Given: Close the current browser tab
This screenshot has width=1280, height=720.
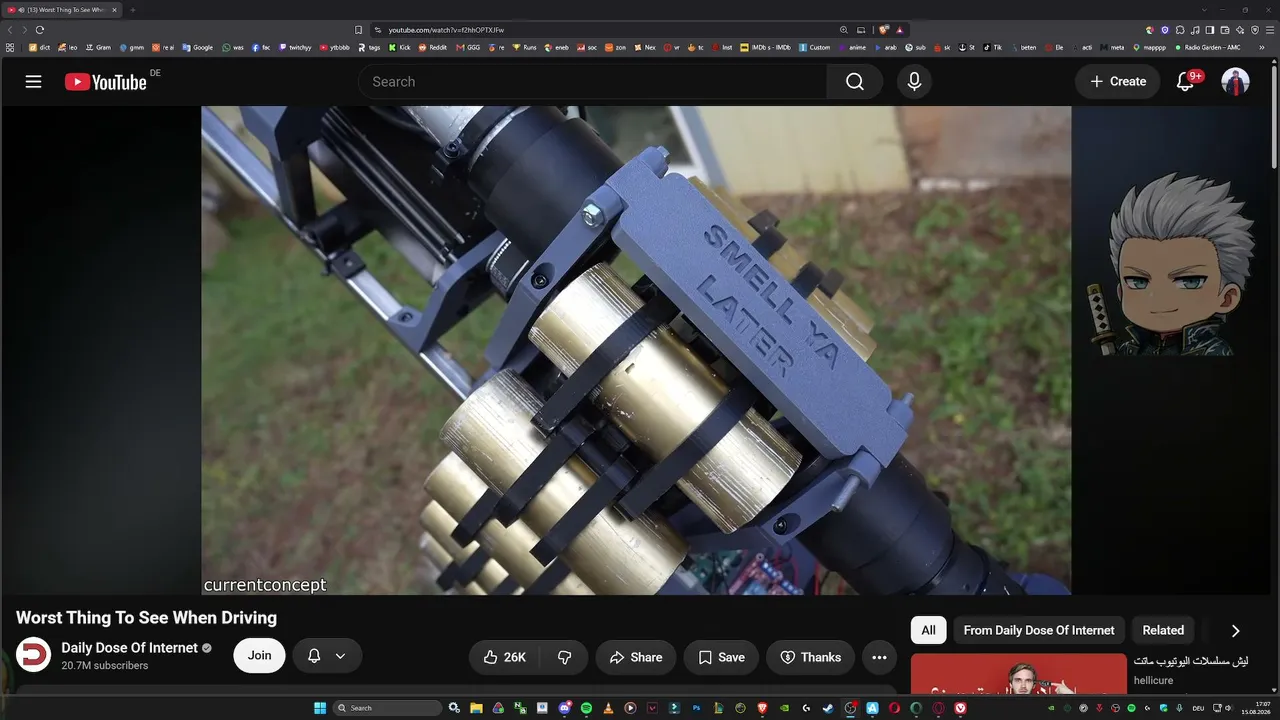Looking at the screenshot, I should click(x=114, y=10).
